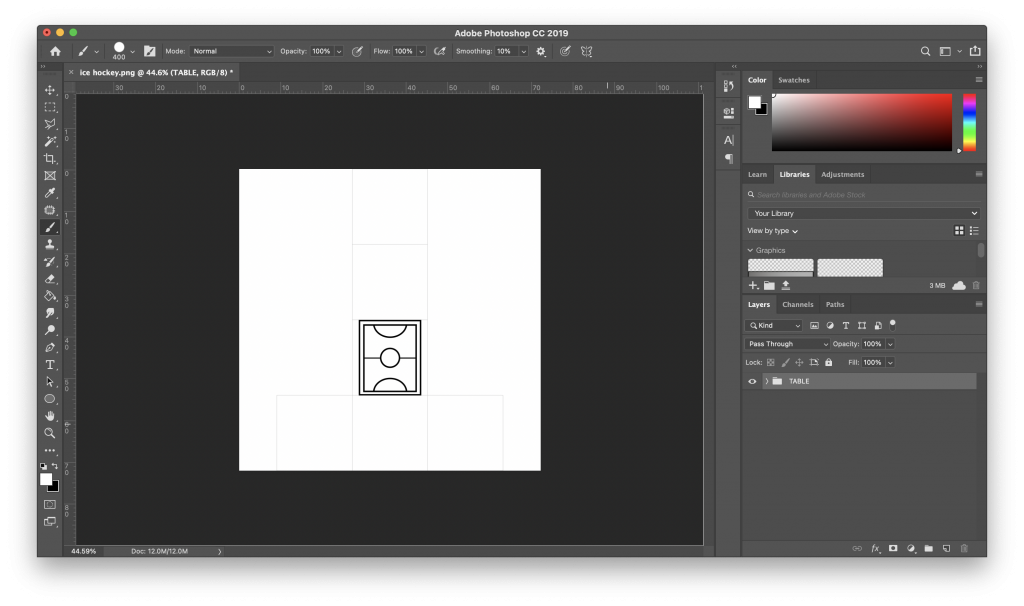1024x606 pixels.
Task: Select the Hand tool
Action: tap(50, 416)
